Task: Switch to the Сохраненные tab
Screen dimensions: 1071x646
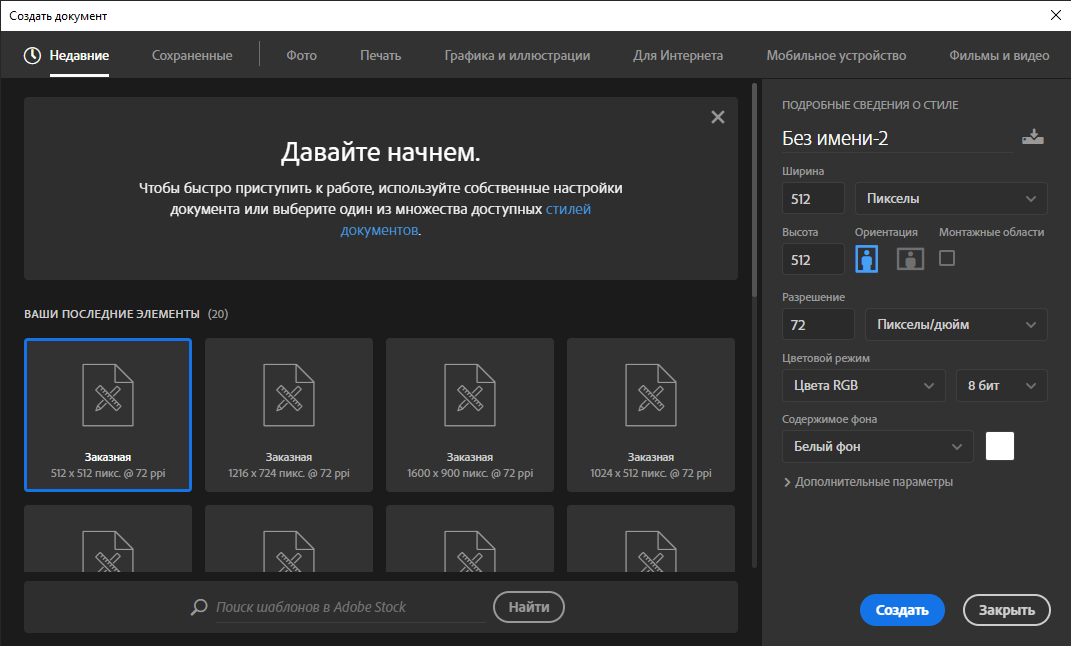Action: (x=192, y=55)
